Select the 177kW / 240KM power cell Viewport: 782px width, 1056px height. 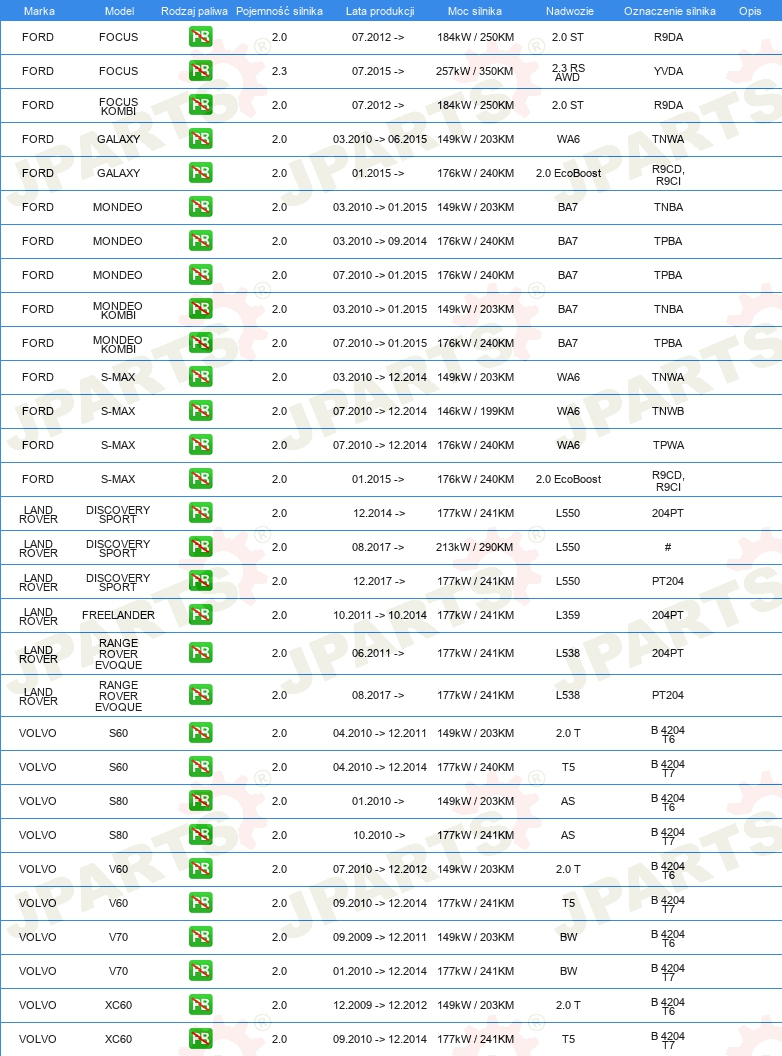pos(475,766)
